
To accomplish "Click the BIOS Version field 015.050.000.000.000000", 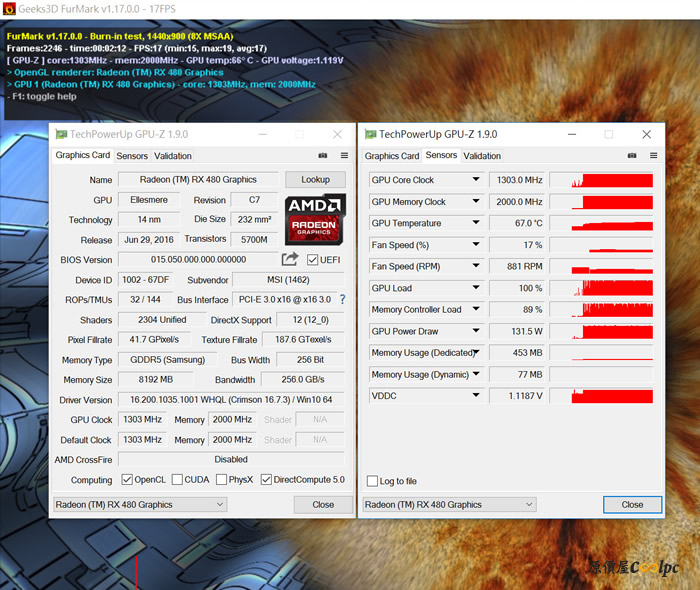I will [x=198, y=259].
